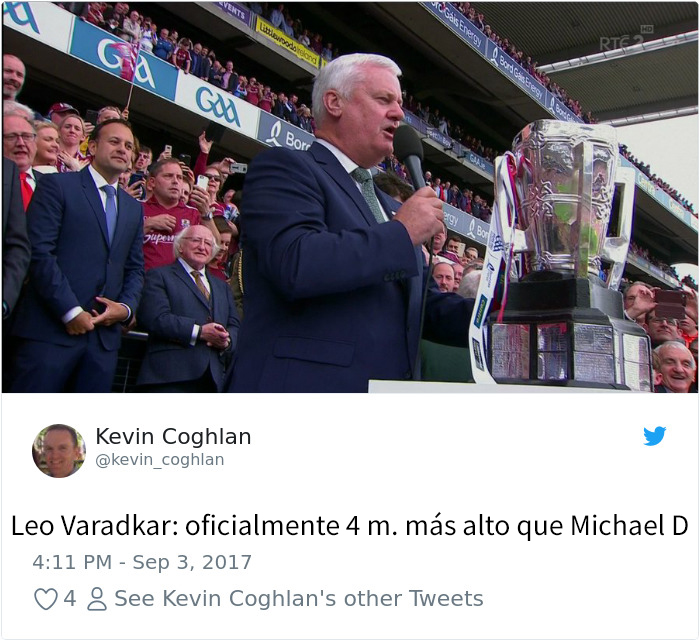Like the tweet using the heart icon

coord(46,599)
